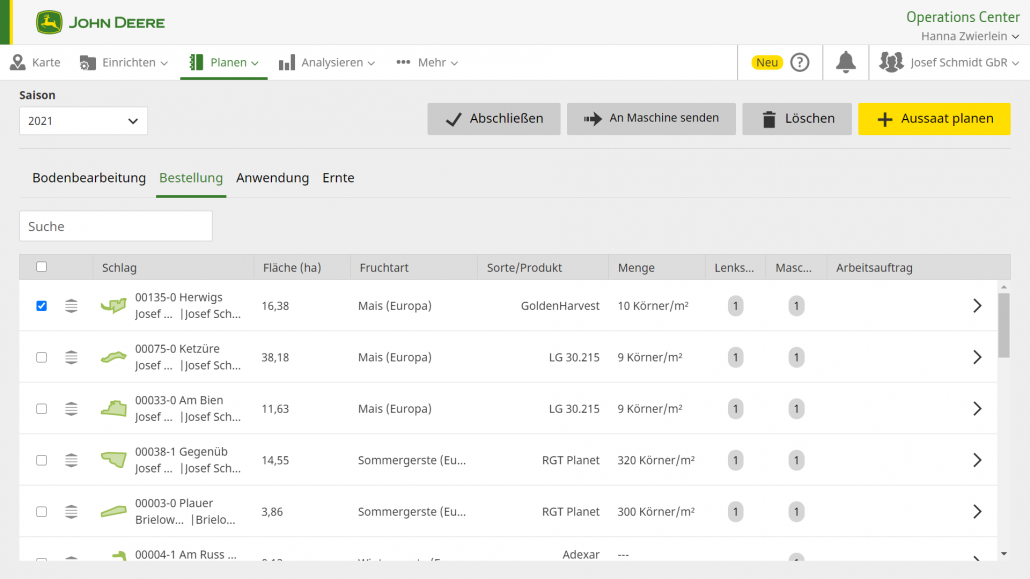Check the 00003-0 Plauer row checkbox
This screenshot has width=1030, height=579.
click(x=41, y=511)
